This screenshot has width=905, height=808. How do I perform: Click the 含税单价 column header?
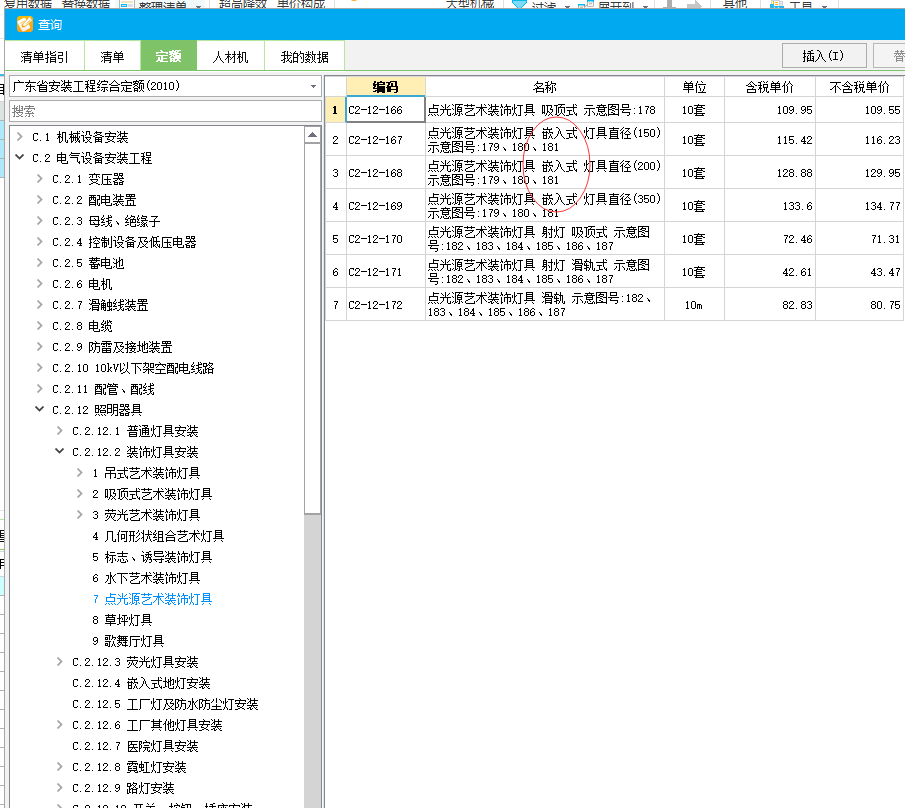[x=769, y=87]
